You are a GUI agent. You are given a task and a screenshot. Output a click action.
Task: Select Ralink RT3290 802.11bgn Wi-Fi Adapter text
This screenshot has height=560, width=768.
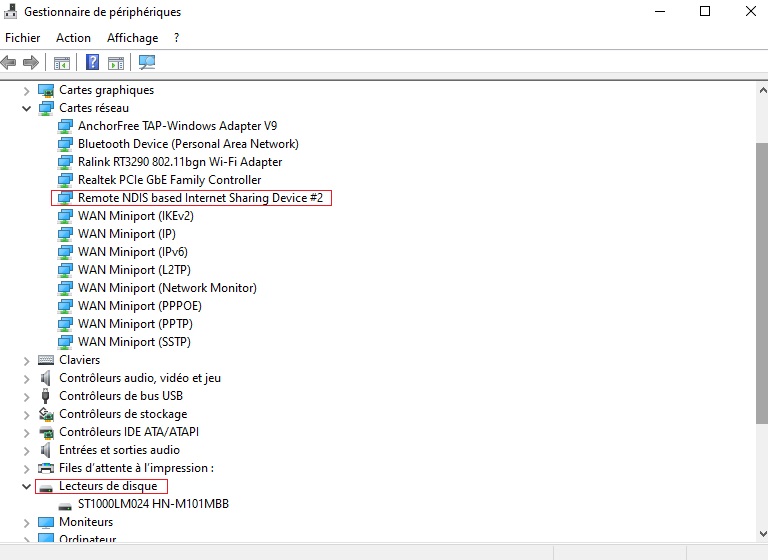pos(180,162)
